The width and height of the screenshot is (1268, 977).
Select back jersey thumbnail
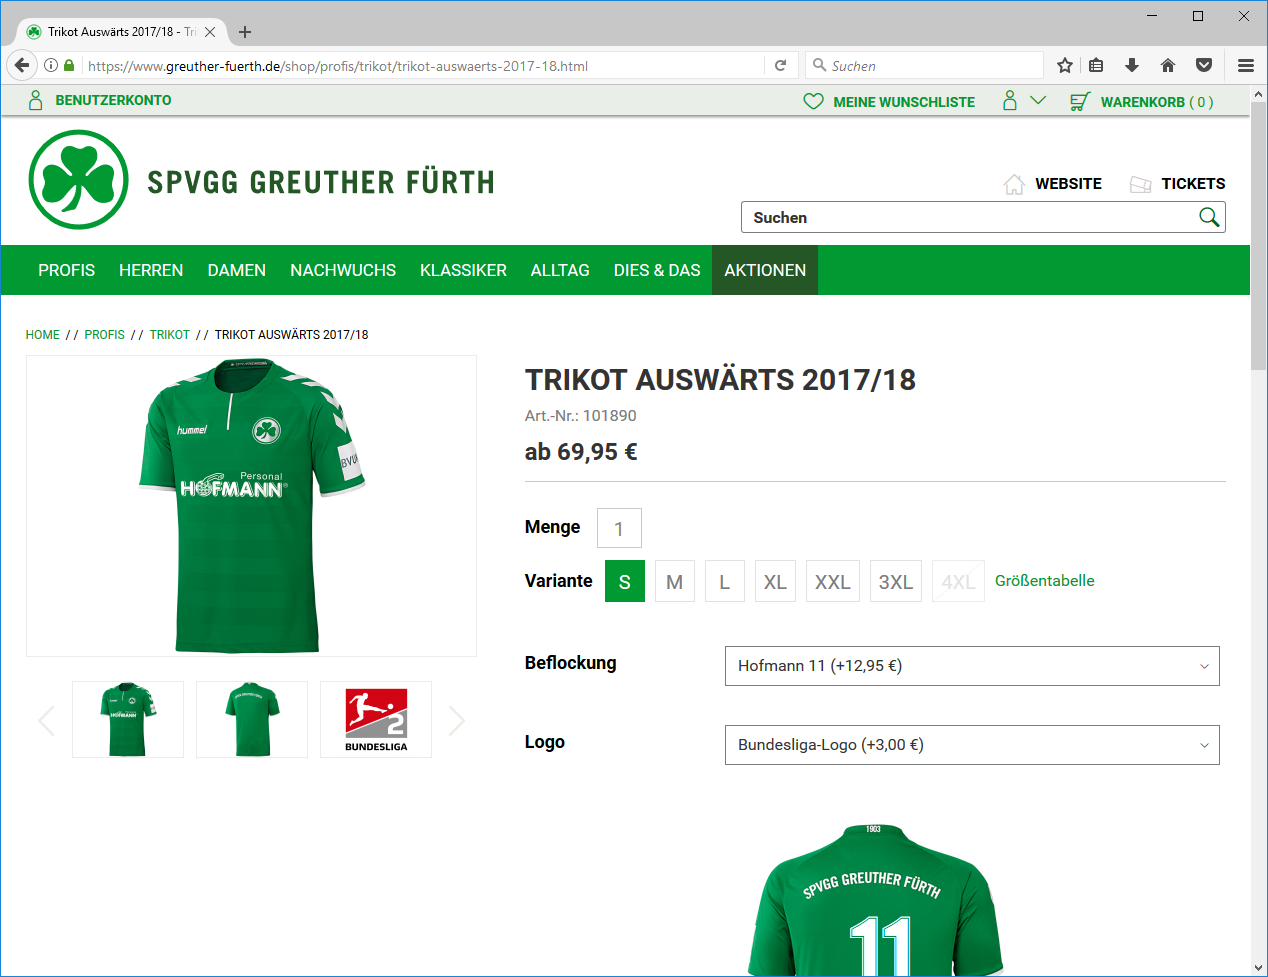252,720
